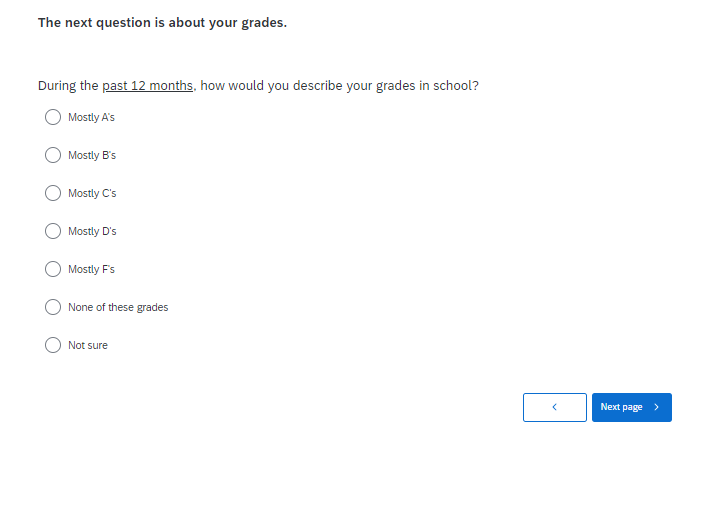Viewport: 715px width, 511px height.
Task: Pick the Mostly C's radio button
Action: (53, 193)
